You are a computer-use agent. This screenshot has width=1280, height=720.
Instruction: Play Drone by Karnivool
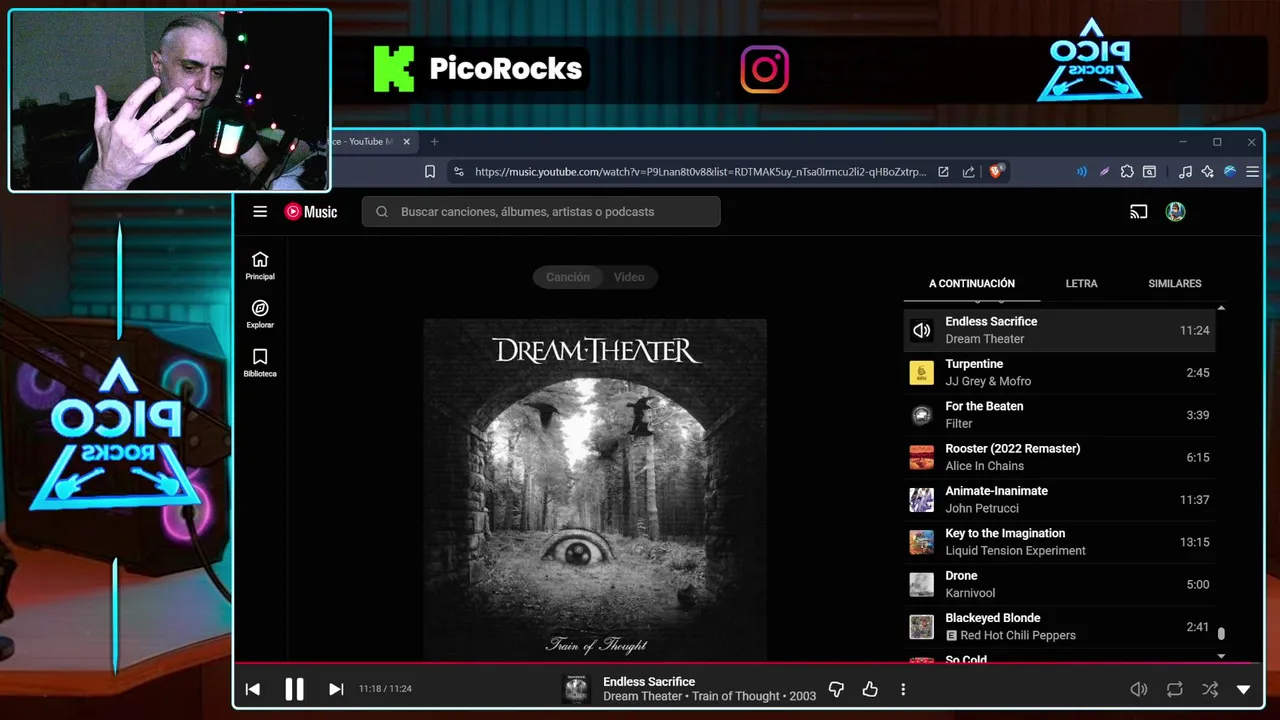[1059, 584]
